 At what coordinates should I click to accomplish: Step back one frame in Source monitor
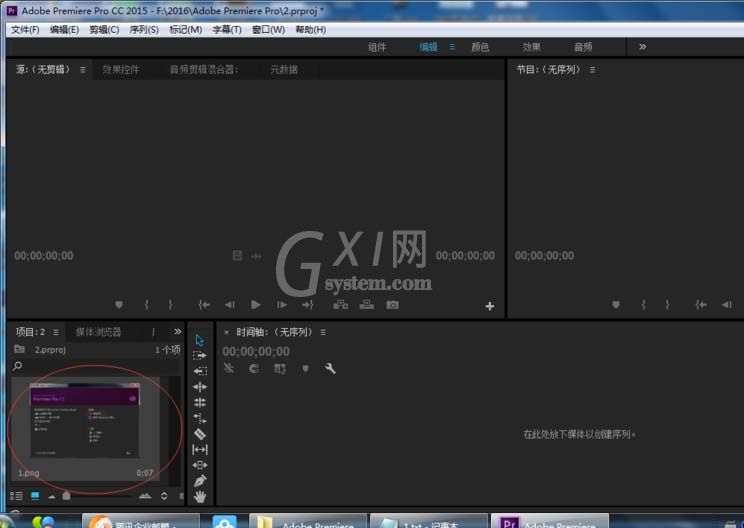point(230,305)
